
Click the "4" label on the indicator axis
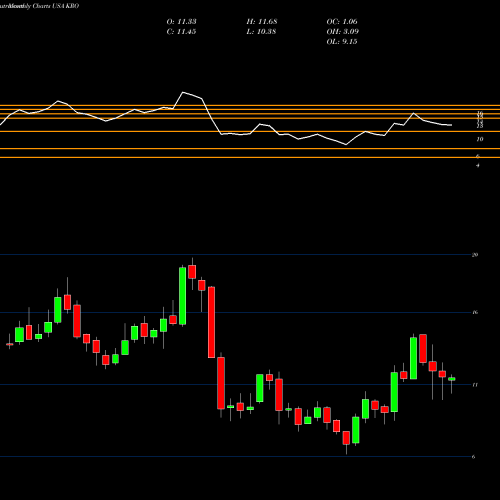[478, 165]
